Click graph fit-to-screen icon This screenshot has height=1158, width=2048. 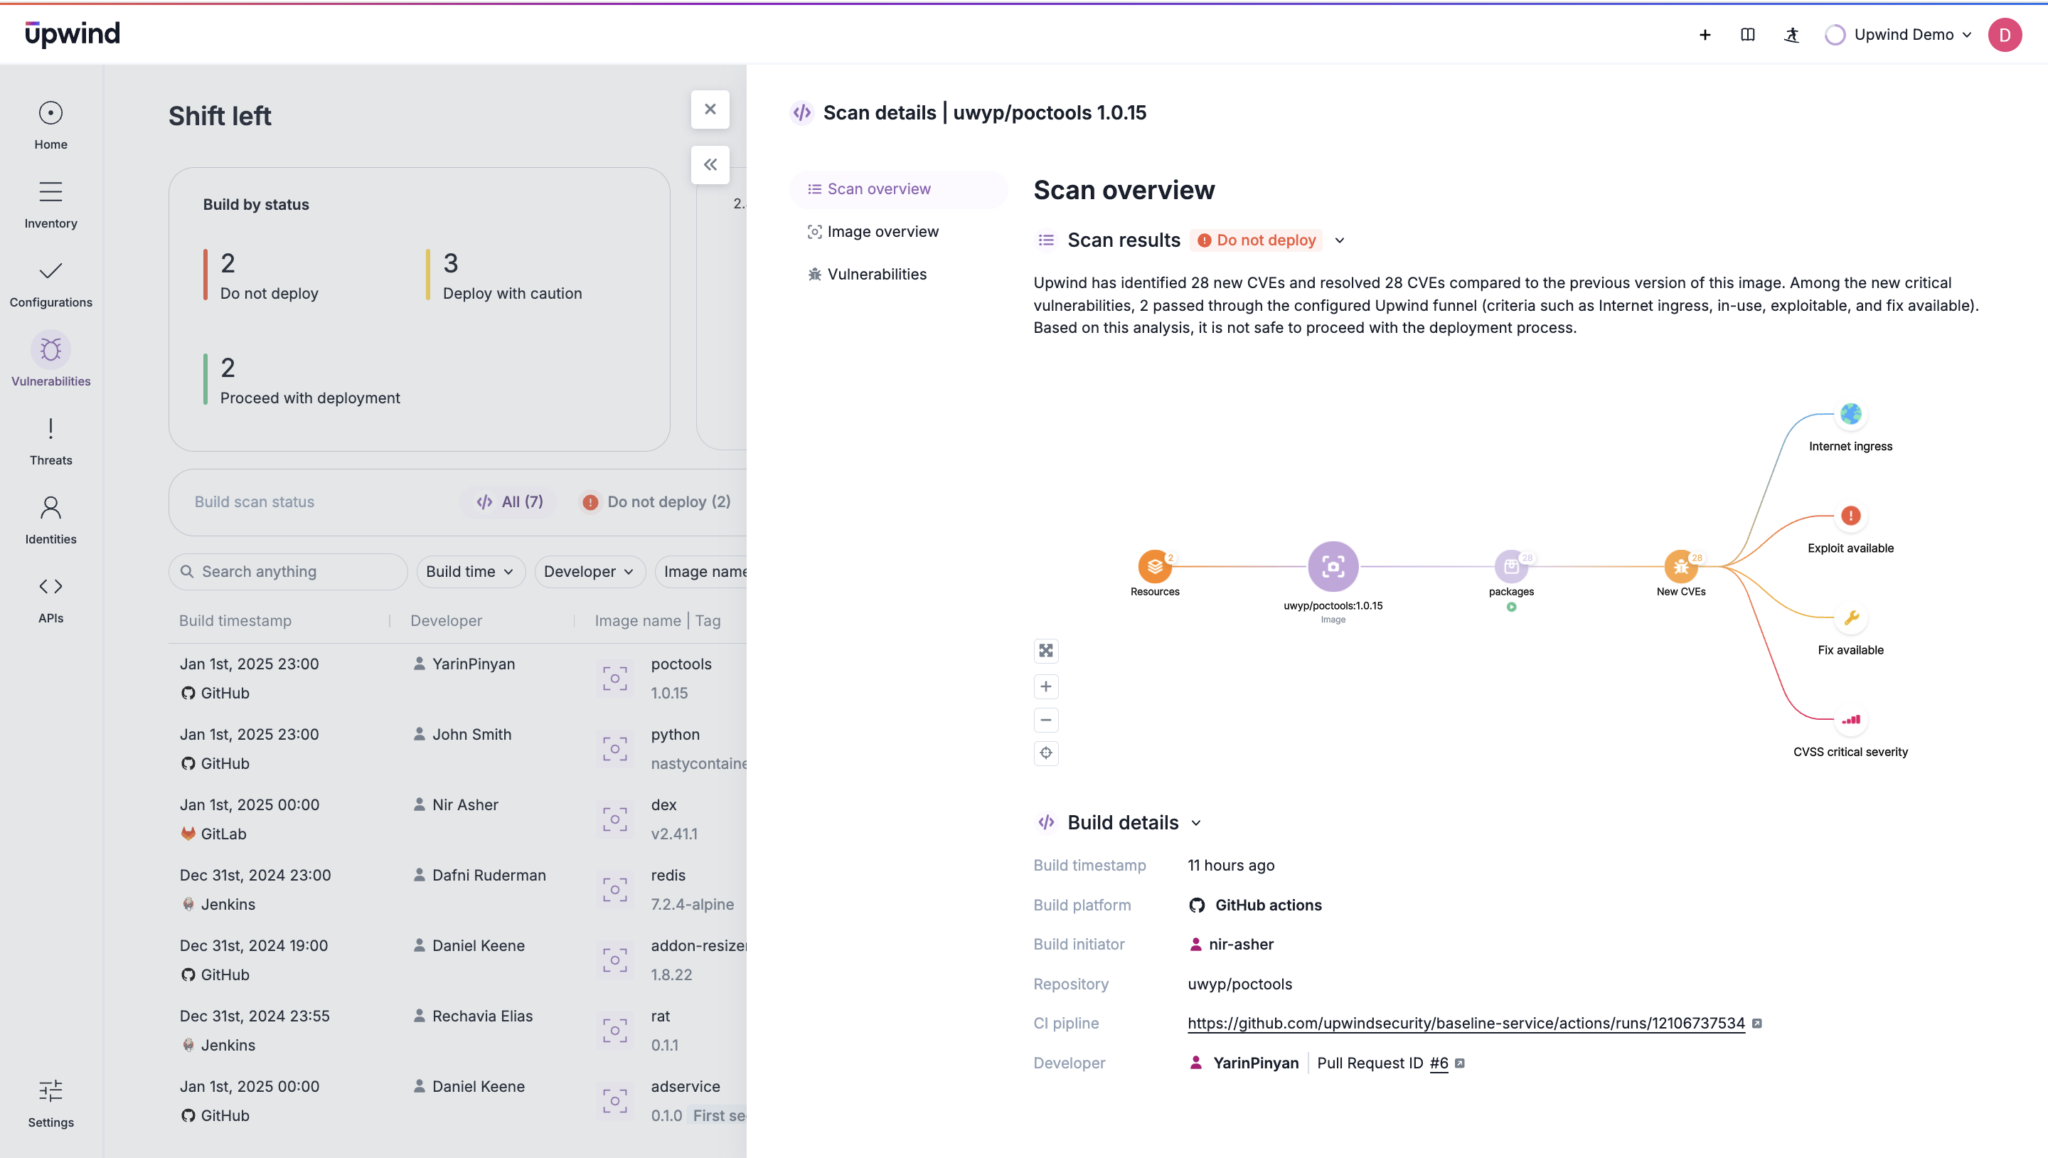1046,651
